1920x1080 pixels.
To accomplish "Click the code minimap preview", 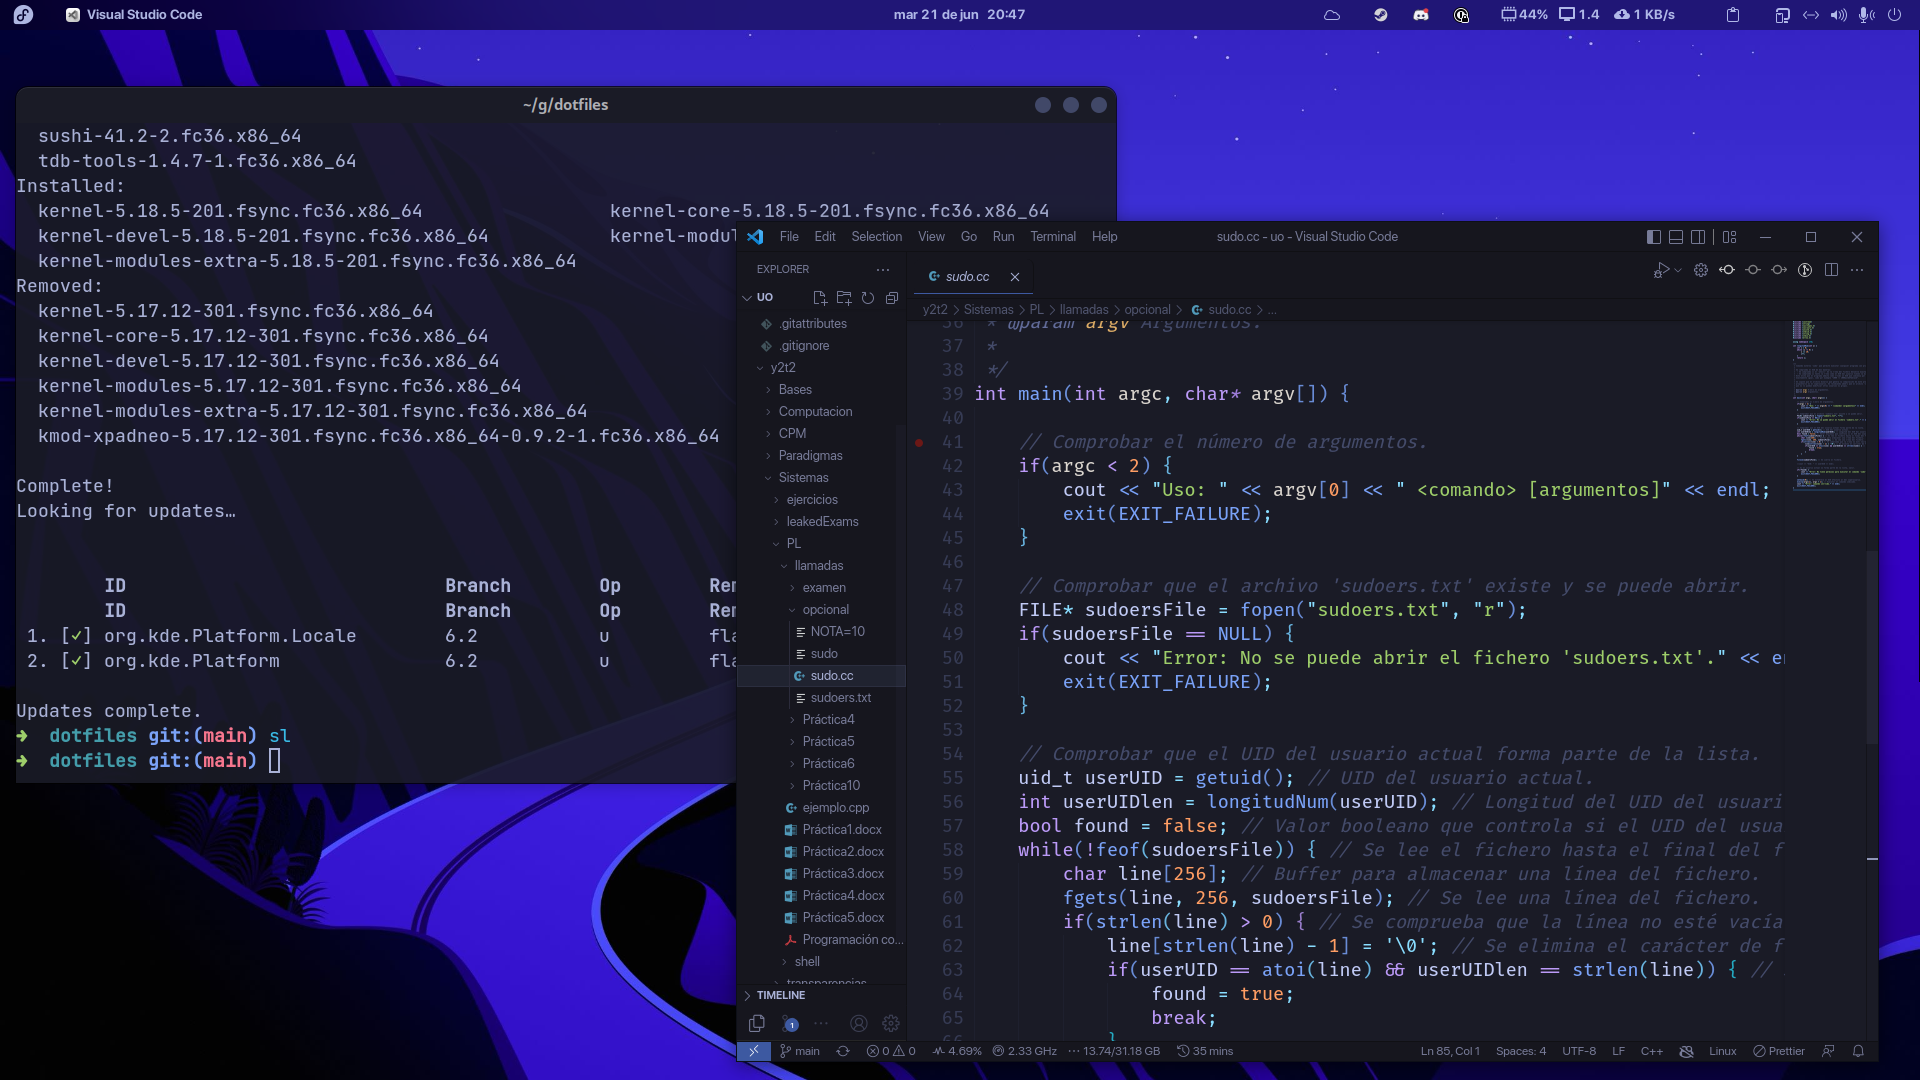I will point(1828,405).
